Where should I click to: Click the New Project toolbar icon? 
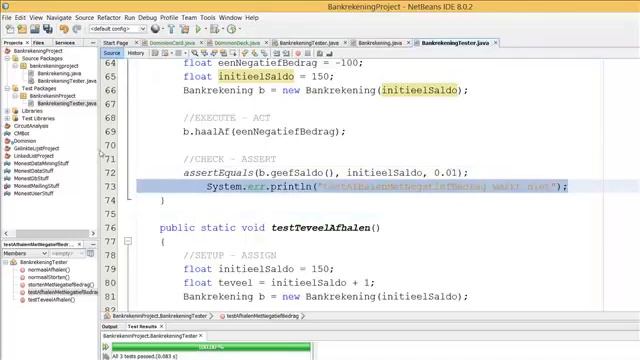(x=22, y=29)
